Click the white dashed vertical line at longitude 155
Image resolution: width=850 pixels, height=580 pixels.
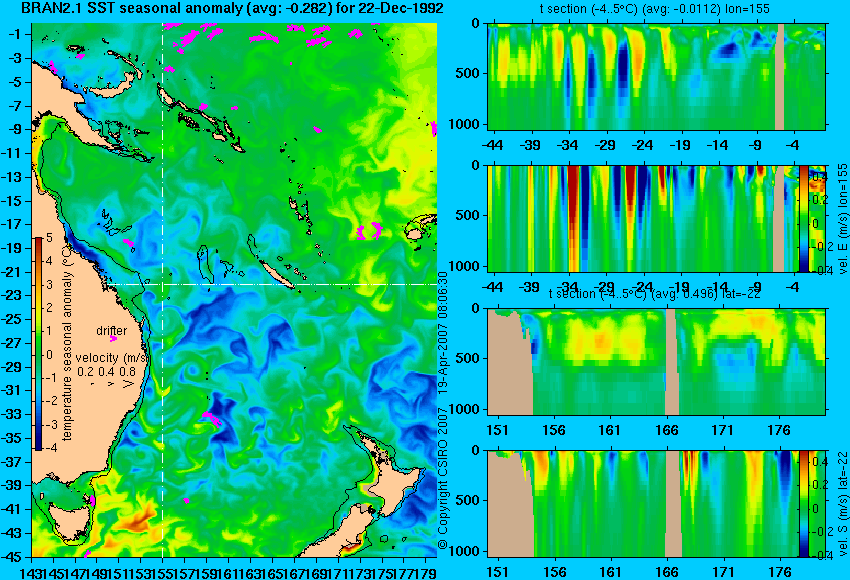(x=163, y=290)
